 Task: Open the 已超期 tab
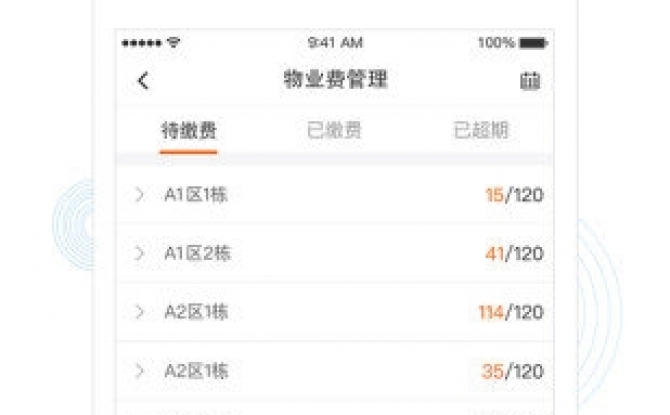[x=481, y=130]
